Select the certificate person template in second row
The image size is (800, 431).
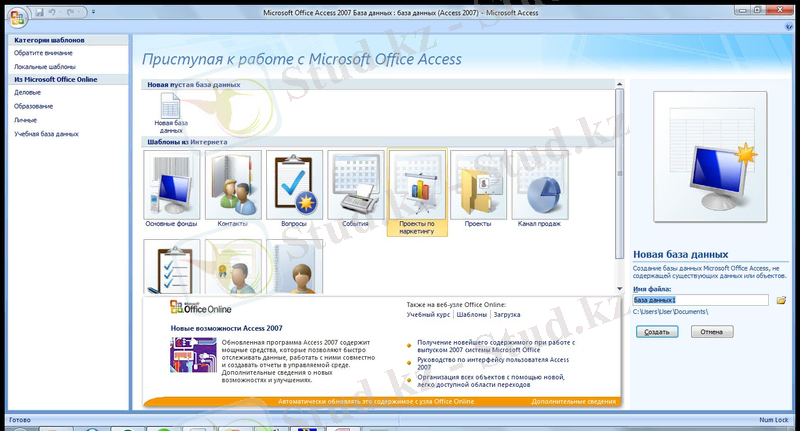[x=233, y=267]
